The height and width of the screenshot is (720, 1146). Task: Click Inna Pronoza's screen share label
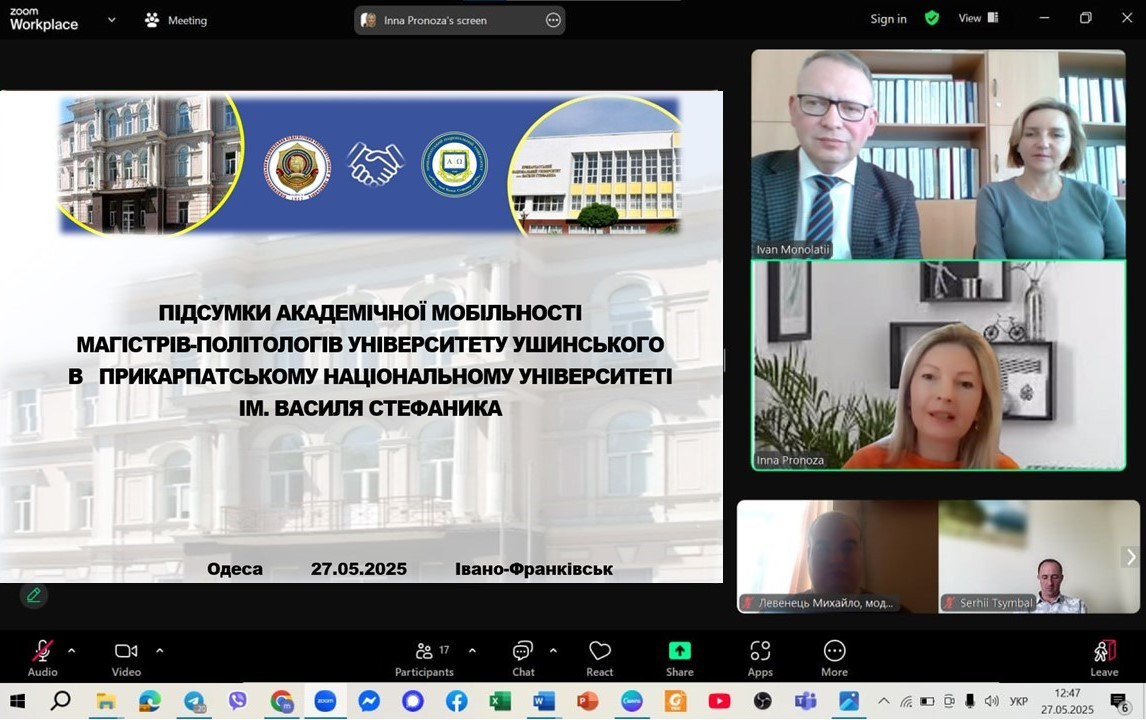[x=435, y=20]
